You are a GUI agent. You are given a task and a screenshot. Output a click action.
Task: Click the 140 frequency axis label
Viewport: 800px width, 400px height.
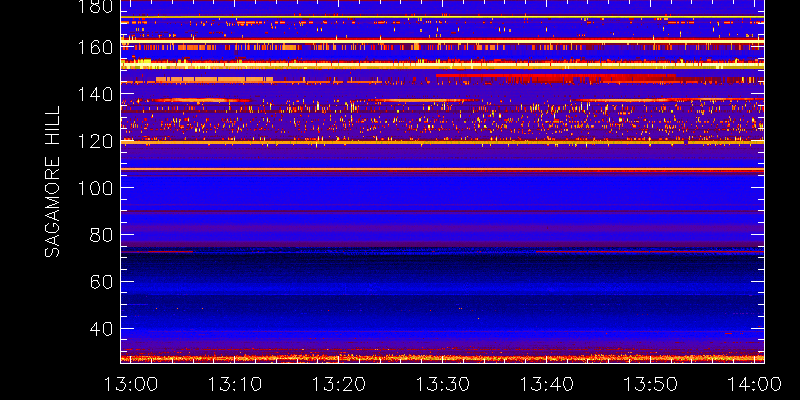pyautogui.click(x=95, y=94)
